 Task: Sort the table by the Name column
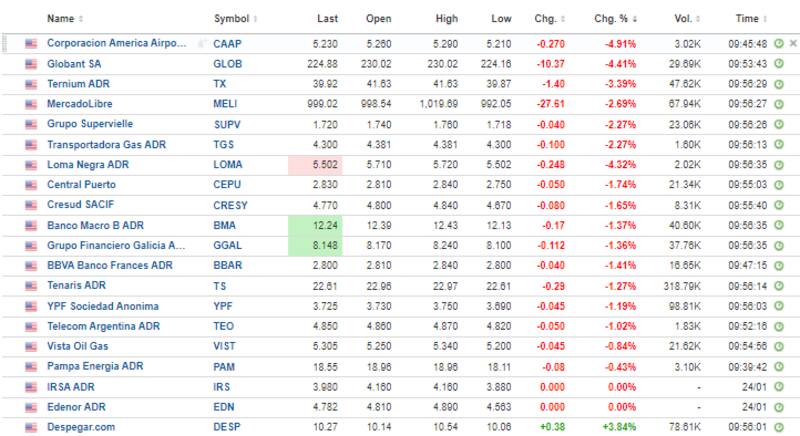coord(64,18)
